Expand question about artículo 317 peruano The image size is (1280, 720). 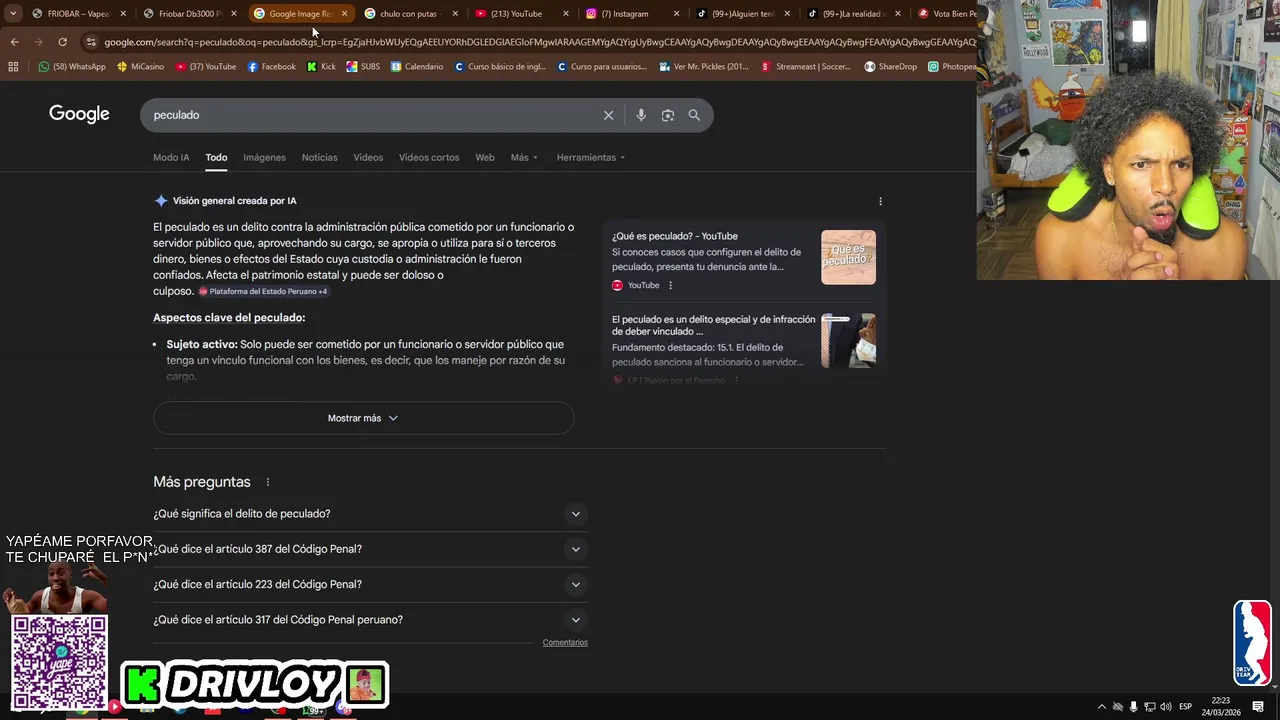coord(370,620)
